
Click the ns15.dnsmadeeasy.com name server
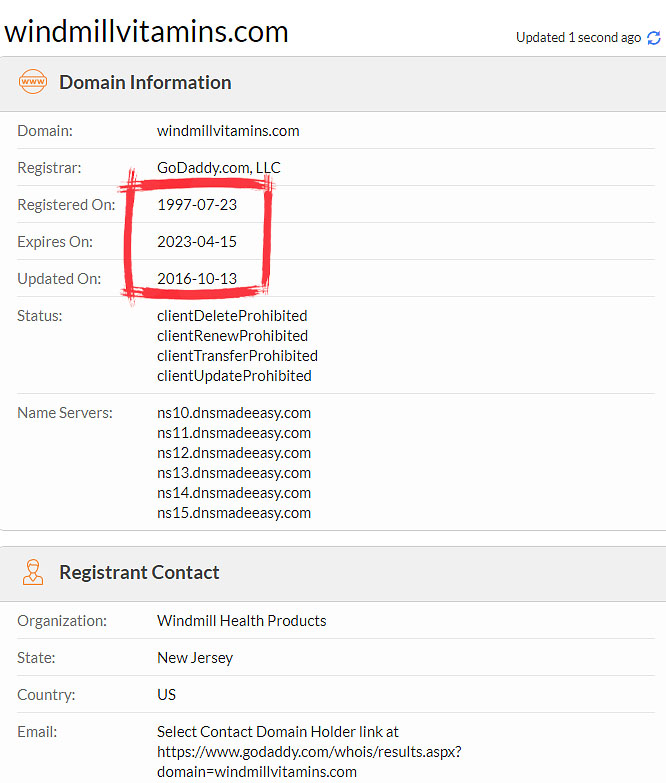coord(234,513)
